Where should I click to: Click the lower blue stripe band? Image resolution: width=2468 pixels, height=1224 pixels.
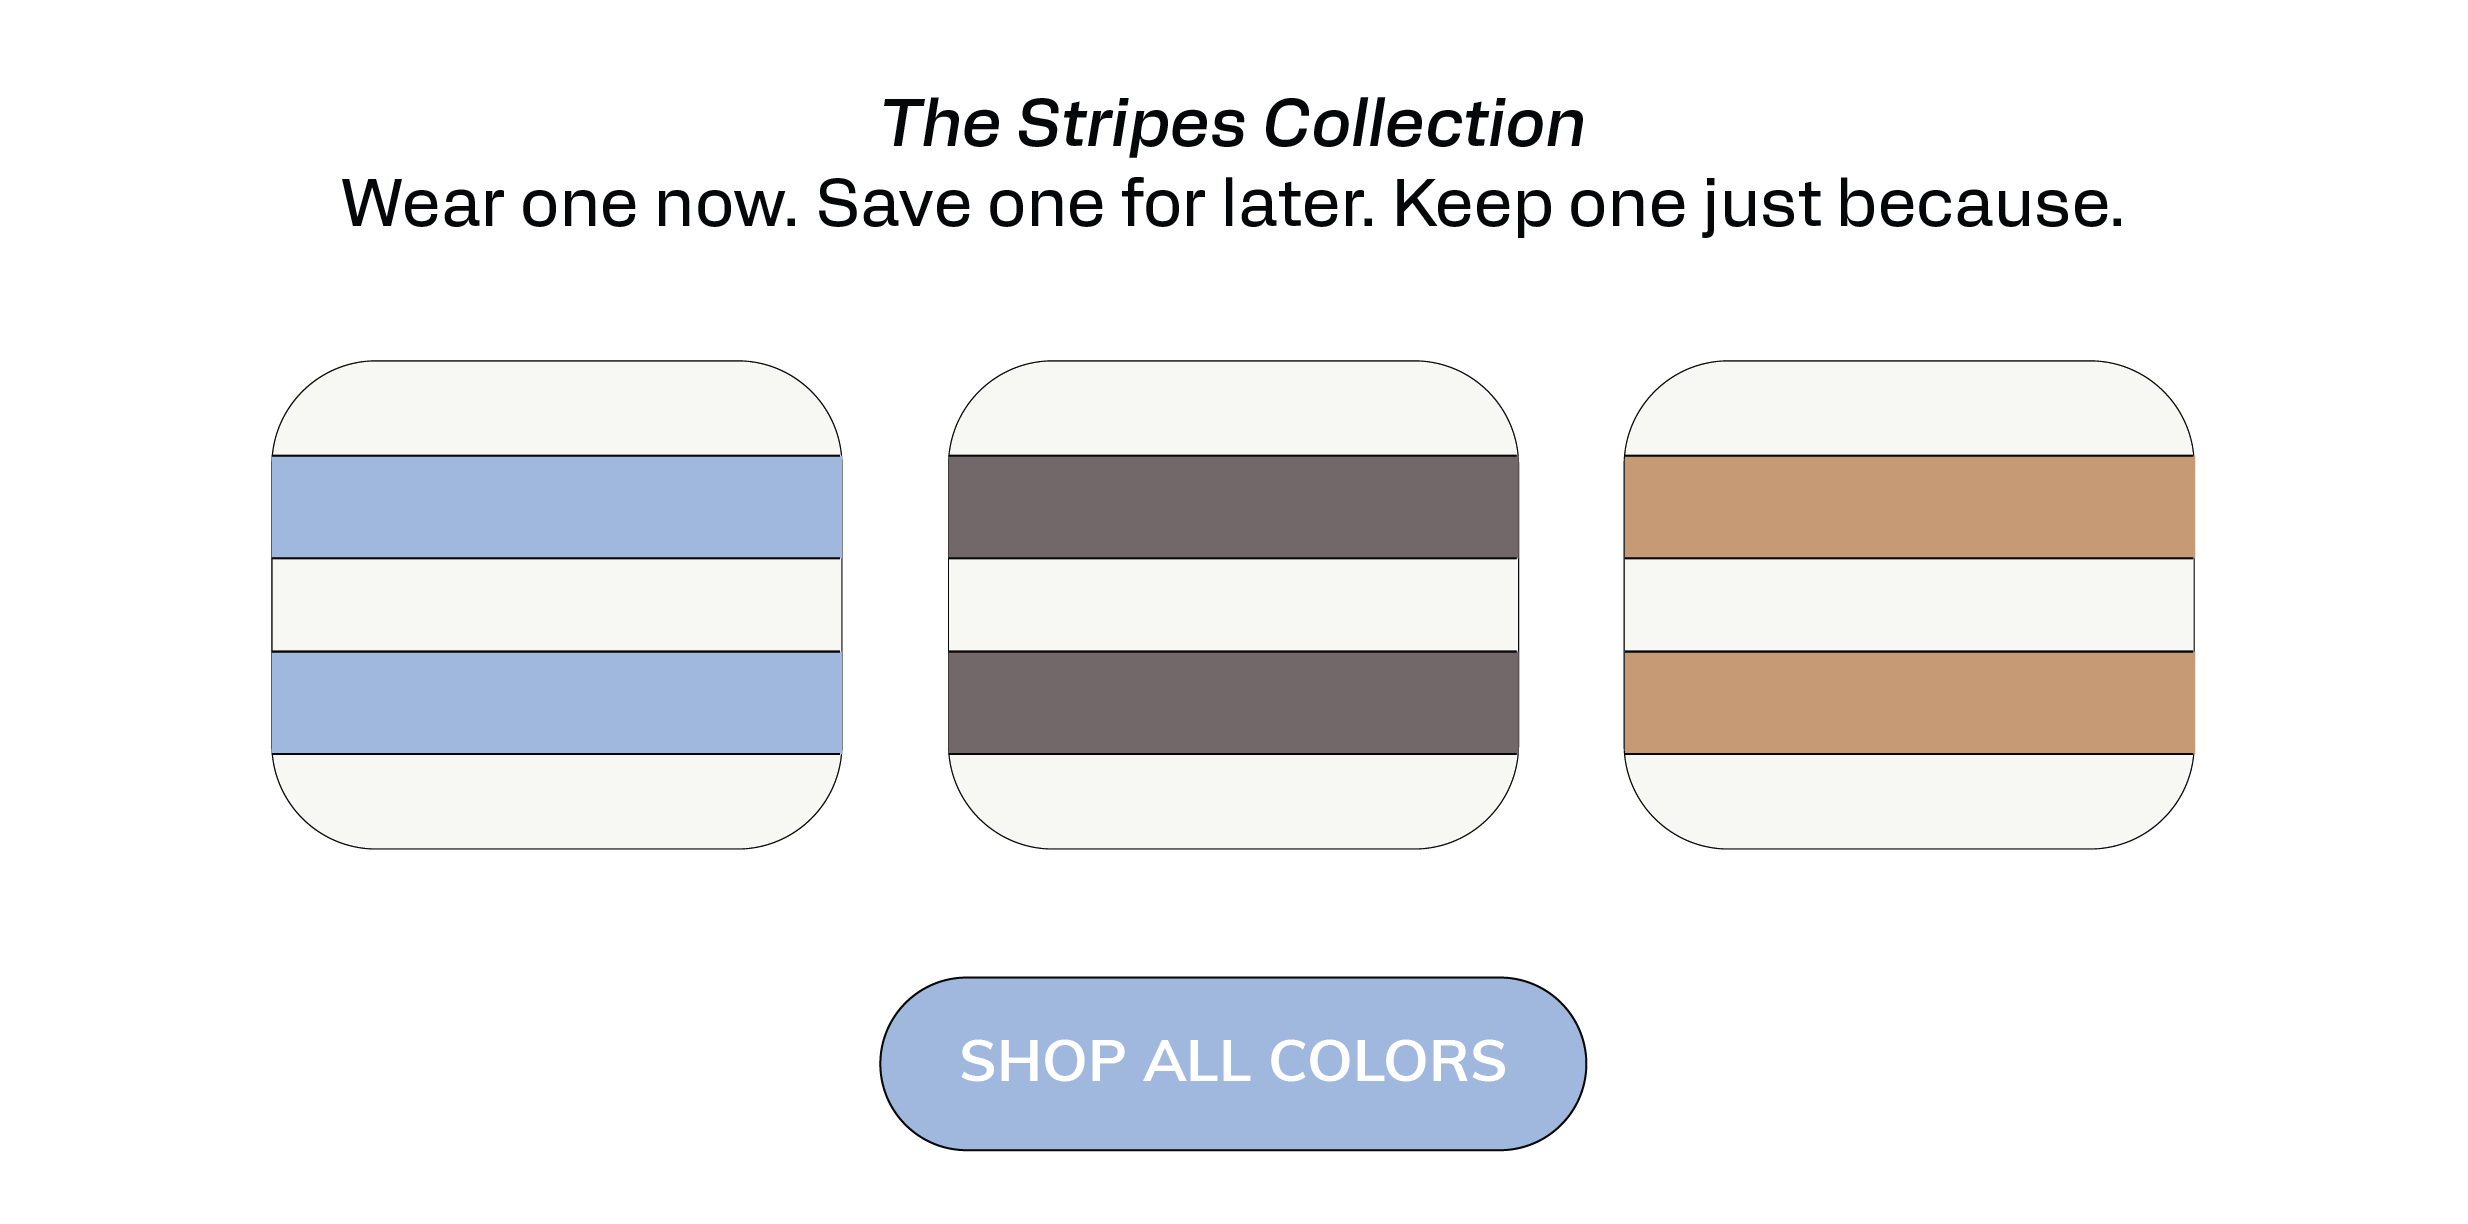point(557,703)
